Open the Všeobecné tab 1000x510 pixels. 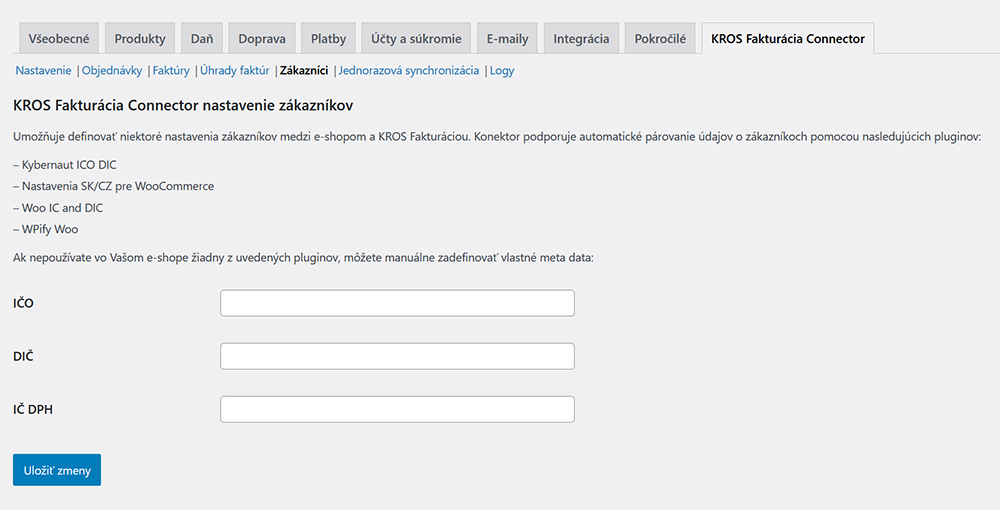(59, 38)
